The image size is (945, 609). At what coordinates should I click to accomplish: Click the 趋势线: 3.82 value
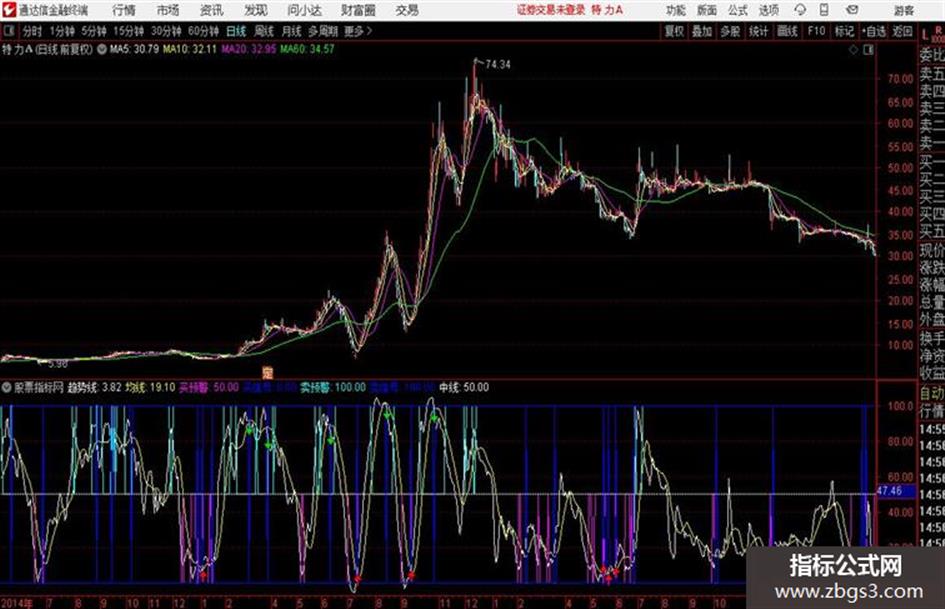[94, 387]
